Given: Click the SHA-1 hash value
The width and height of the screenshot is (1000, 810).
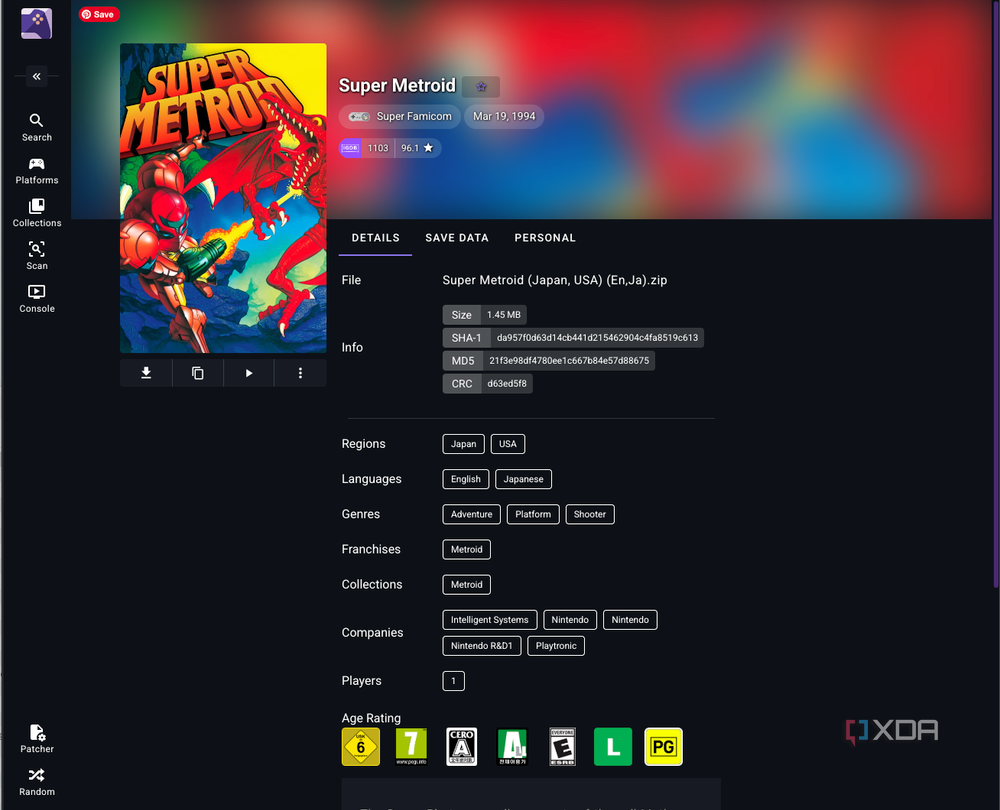Looking at the screenshot, I should click(598, 337).
